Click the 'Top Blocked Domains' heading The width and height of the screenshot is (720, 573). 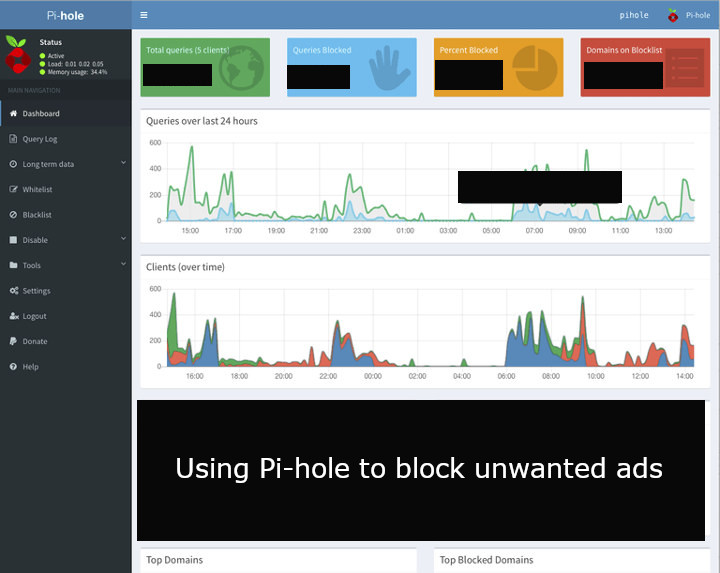click(x=486, y=560)
